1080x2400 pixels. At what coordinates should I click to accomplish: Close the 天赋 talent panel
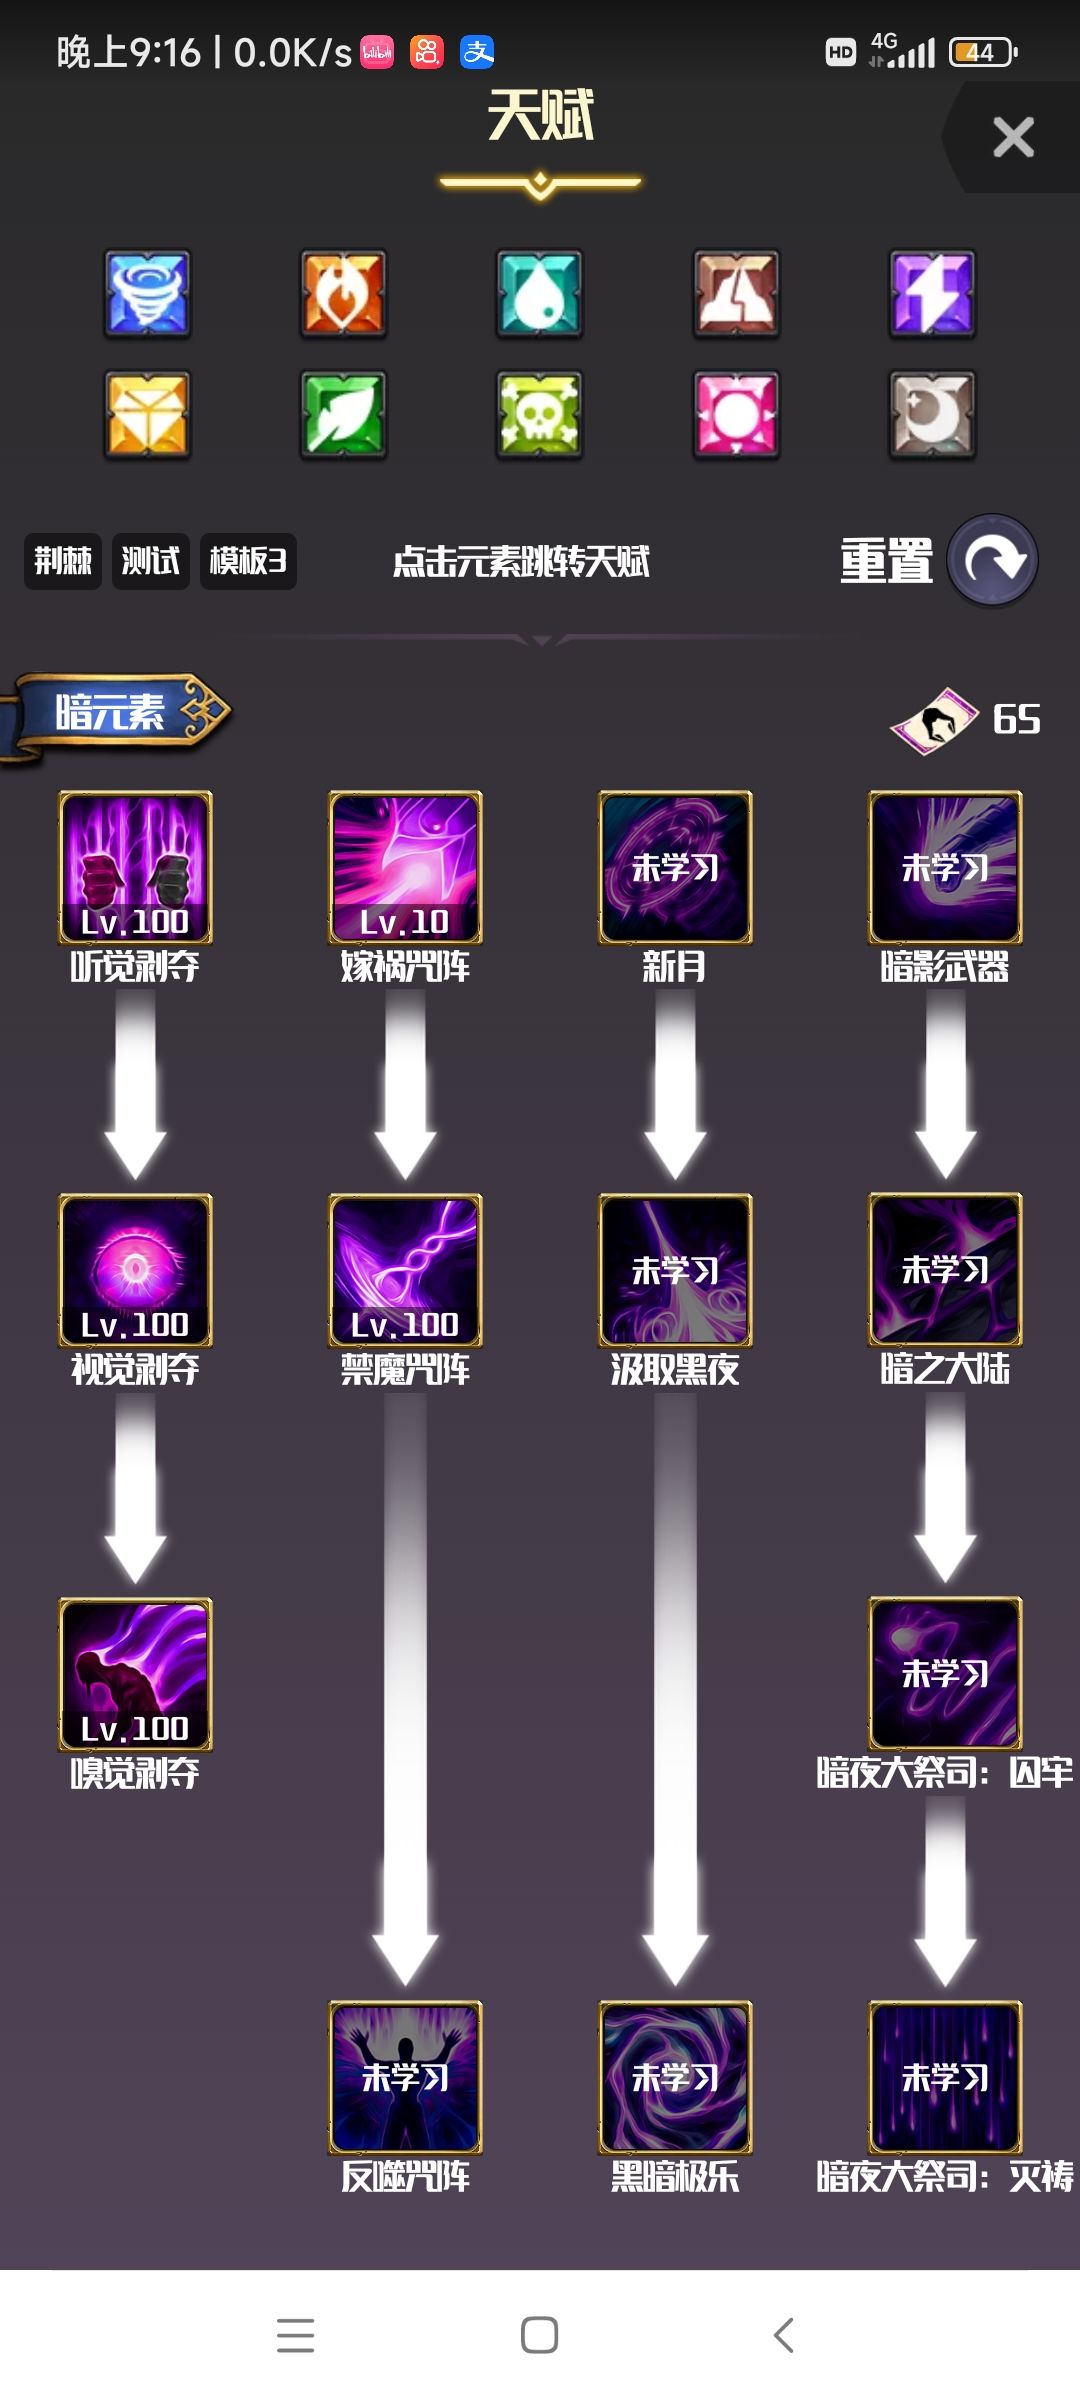[1013, 137]
